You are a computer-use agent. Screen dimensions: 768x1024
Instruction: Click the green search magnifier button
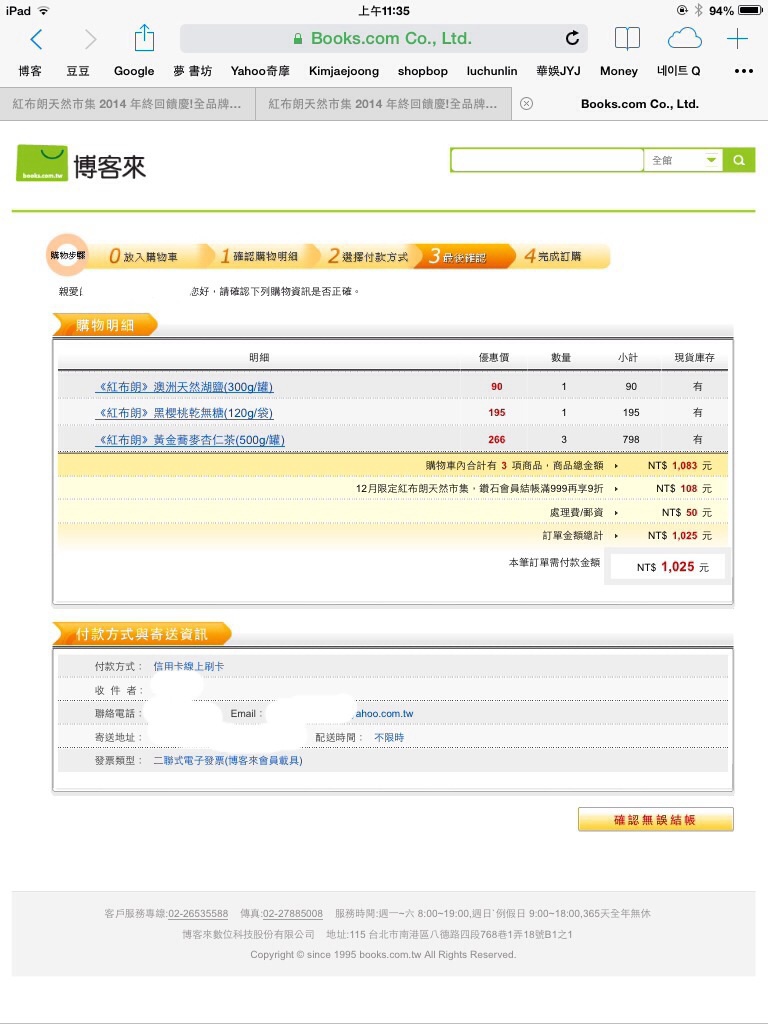739,160
